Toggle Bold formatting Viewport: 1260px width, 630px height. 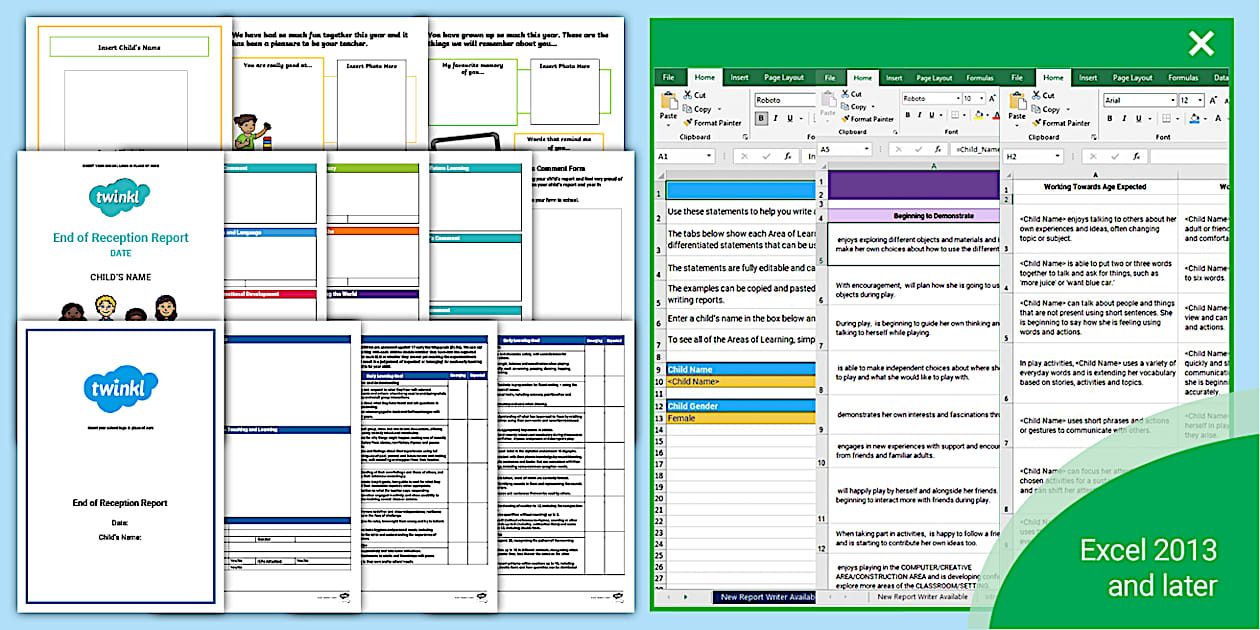point(1110,119)
